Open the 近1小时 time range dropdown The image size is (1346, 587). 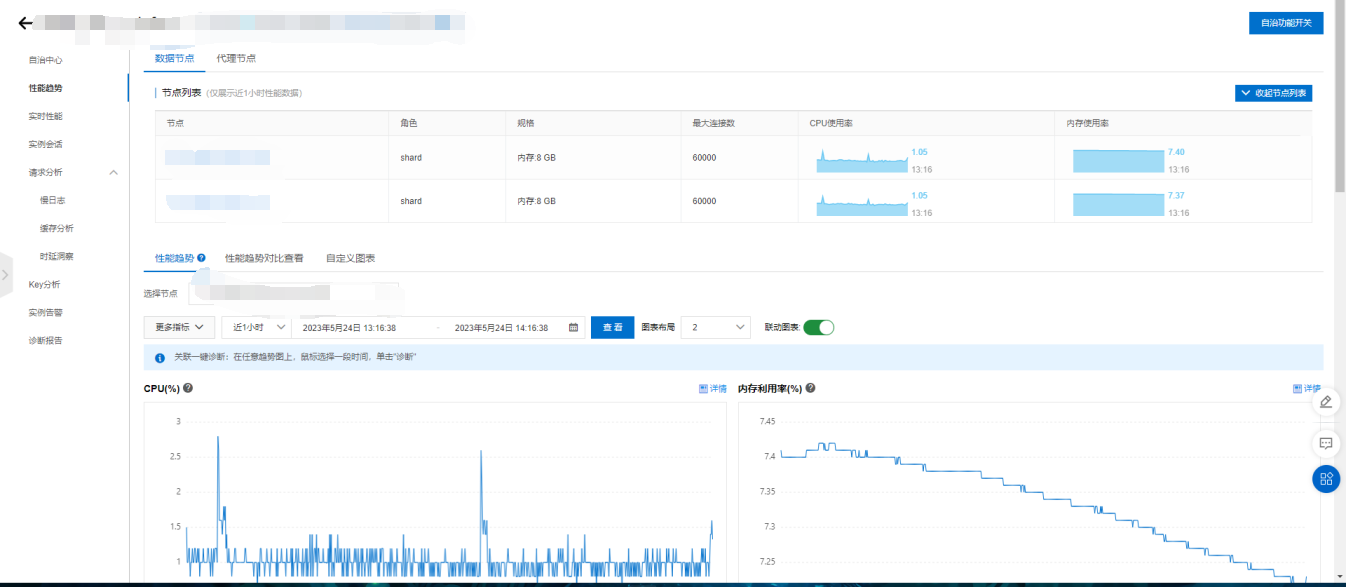(255, 327)
